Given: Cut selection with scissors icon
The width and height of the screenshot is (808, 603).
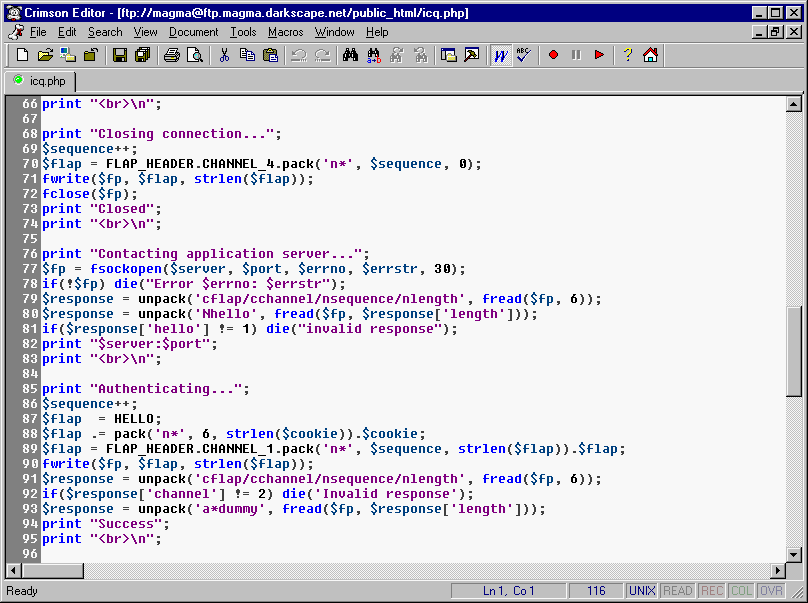Looking at the screenshot, I should [x=224, y=55].
